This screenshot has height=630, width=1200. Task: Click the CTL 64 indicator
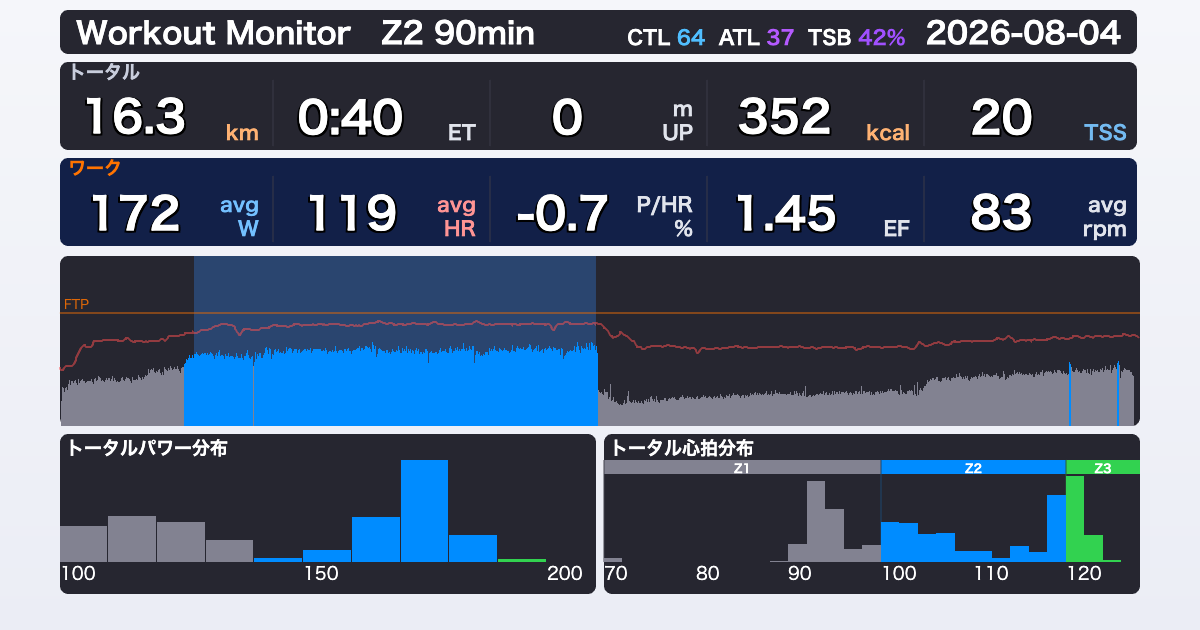coord(666,38)
